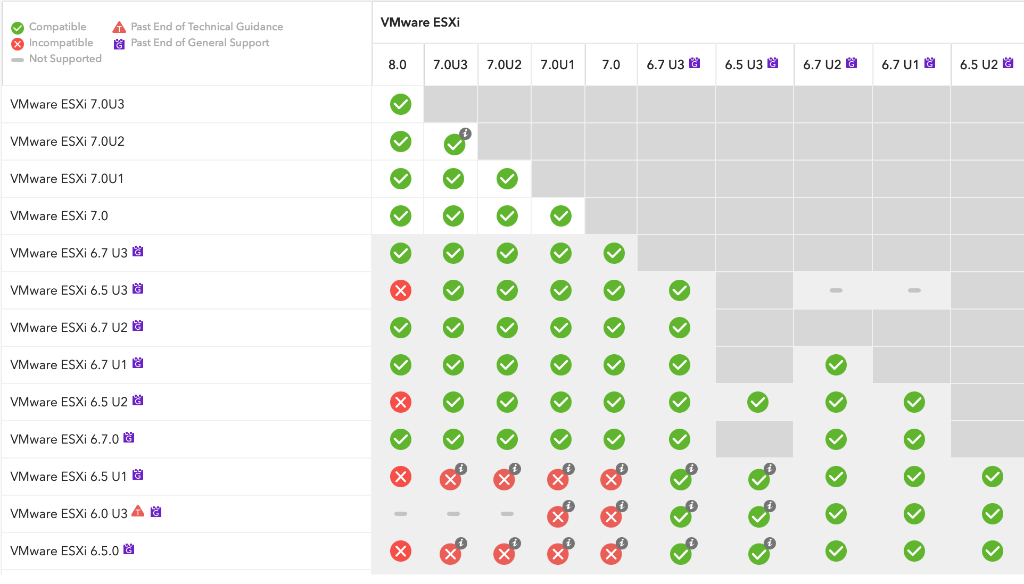
Task: Select the VMware ESXi 7.0U1 row label
Action: tap(67, 178)
